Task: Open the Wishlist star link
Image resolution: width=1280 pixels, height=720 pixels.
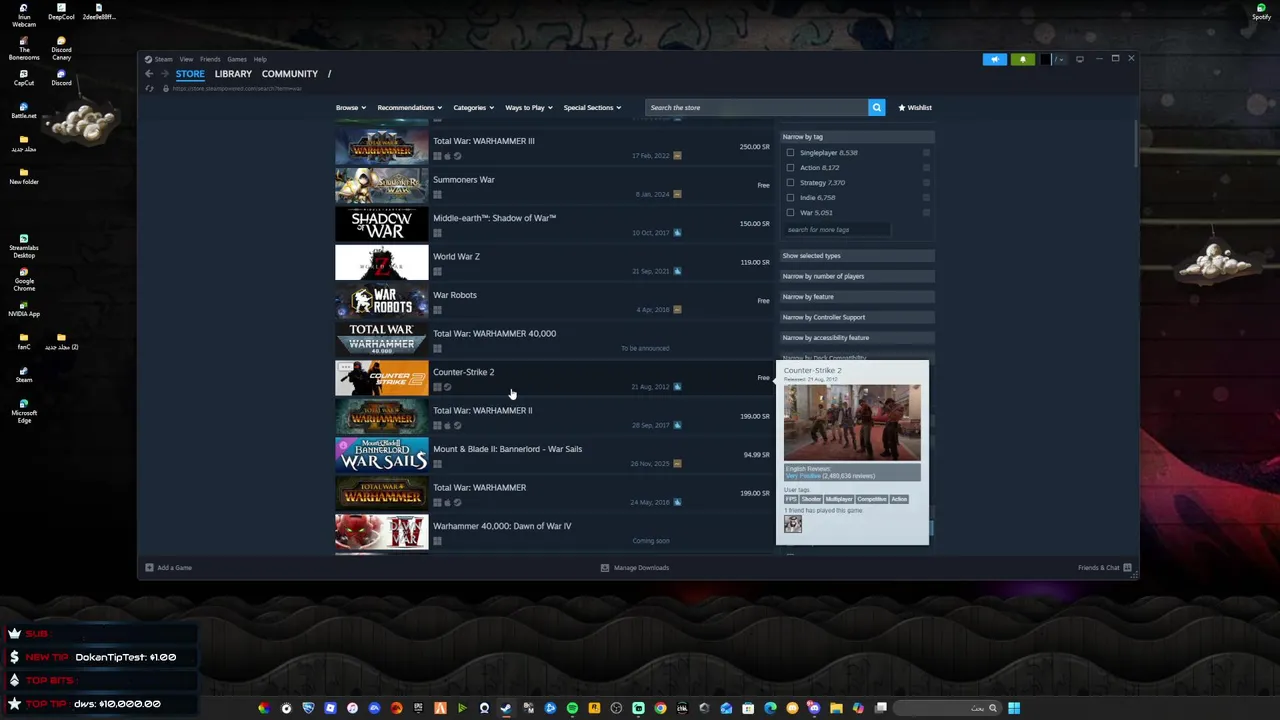Action: pos(915,107)
